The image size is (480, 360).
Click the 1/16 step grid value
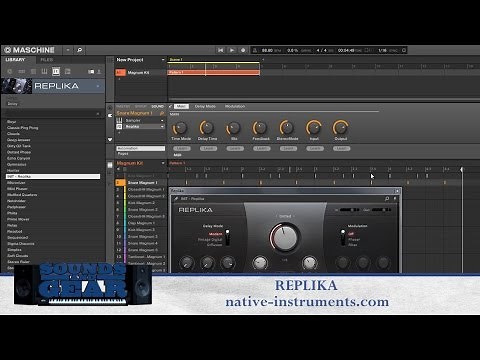point(382,50)
